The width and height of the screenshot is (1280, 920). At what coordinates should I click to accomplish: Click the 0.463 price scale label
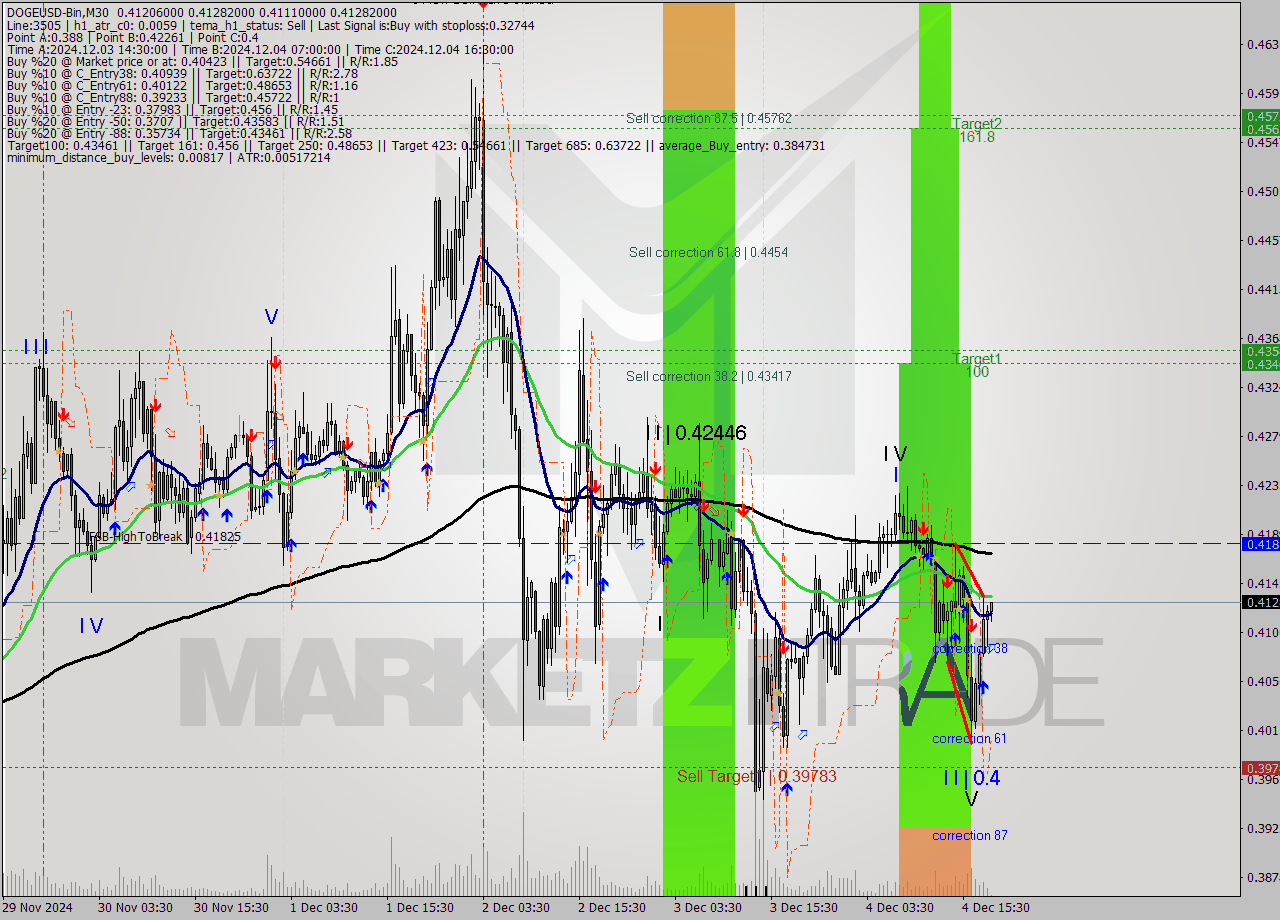(x=1262, y=44)
